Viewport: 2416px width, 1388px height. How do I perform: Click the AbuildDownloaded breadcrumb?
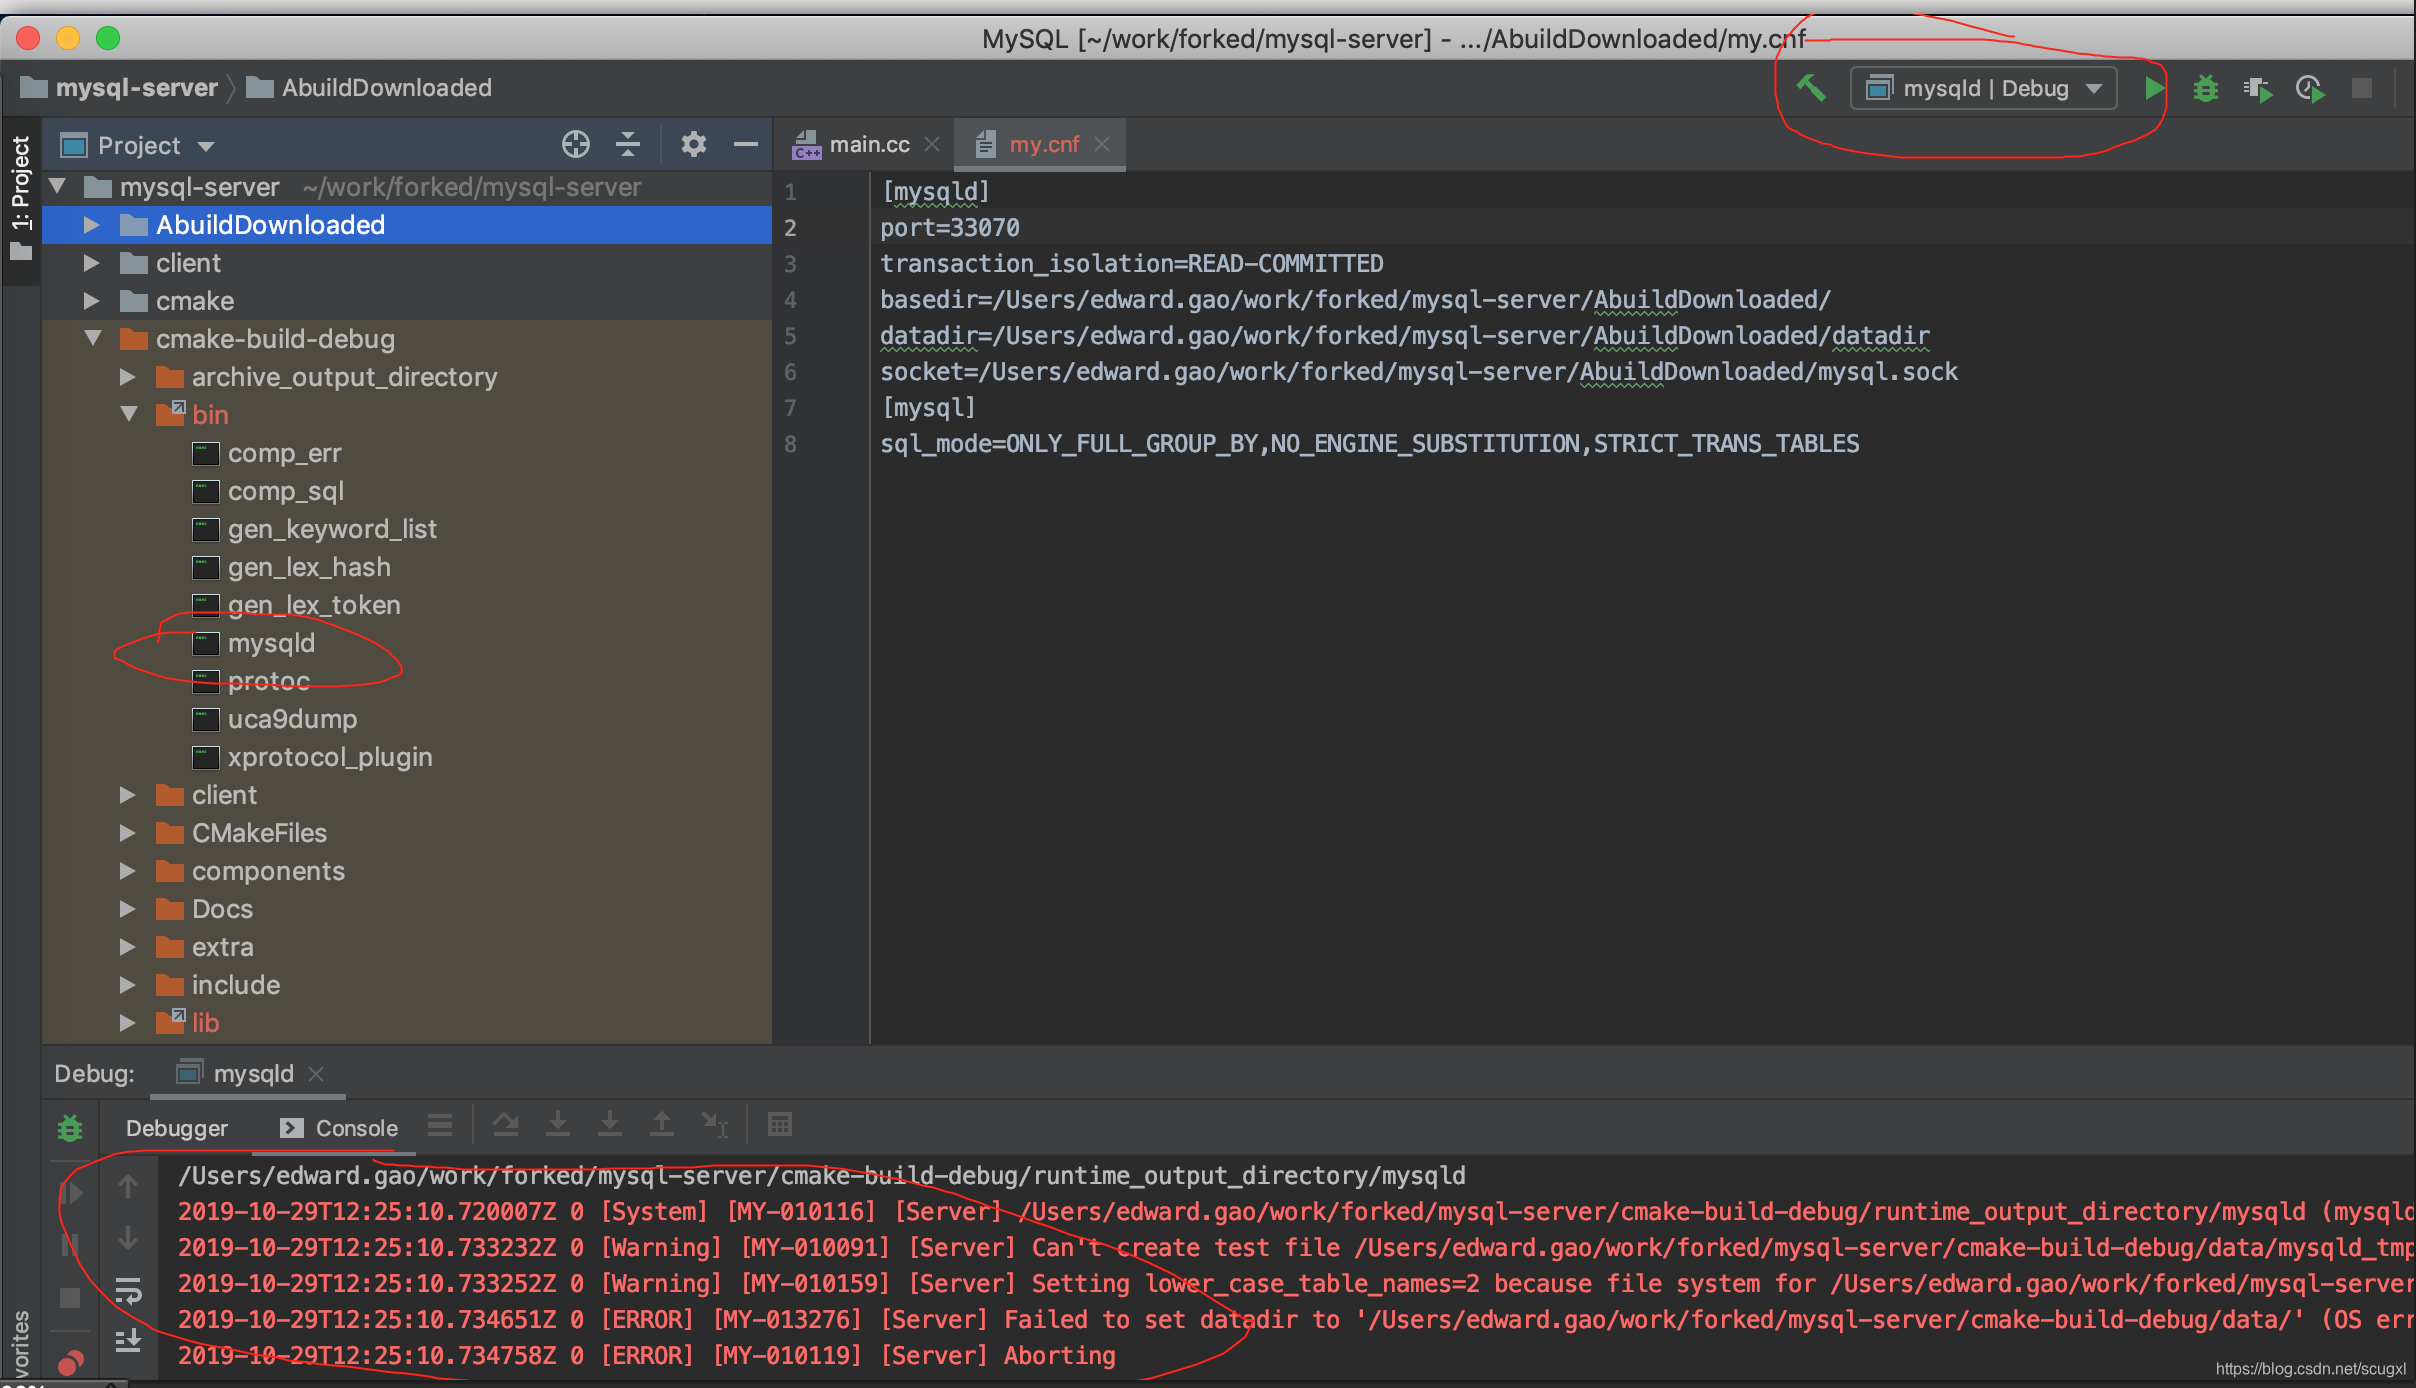pyautogui.click(x=369, y=88)
